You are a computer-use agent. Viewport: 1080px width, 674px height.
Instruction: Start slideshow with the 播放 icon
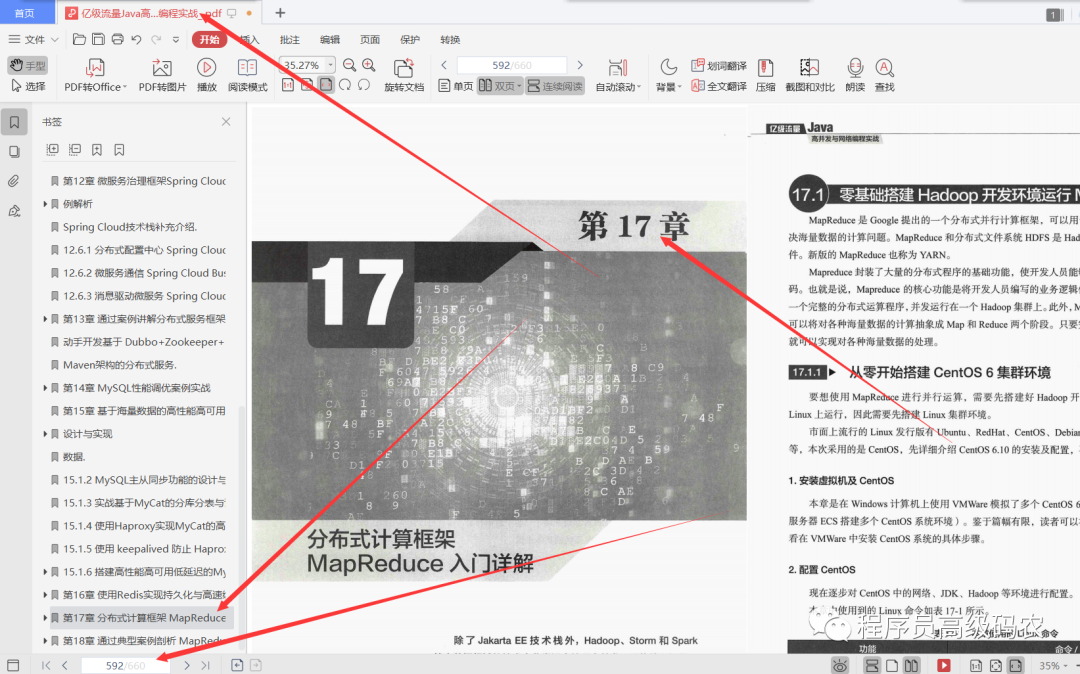point(206,67)
